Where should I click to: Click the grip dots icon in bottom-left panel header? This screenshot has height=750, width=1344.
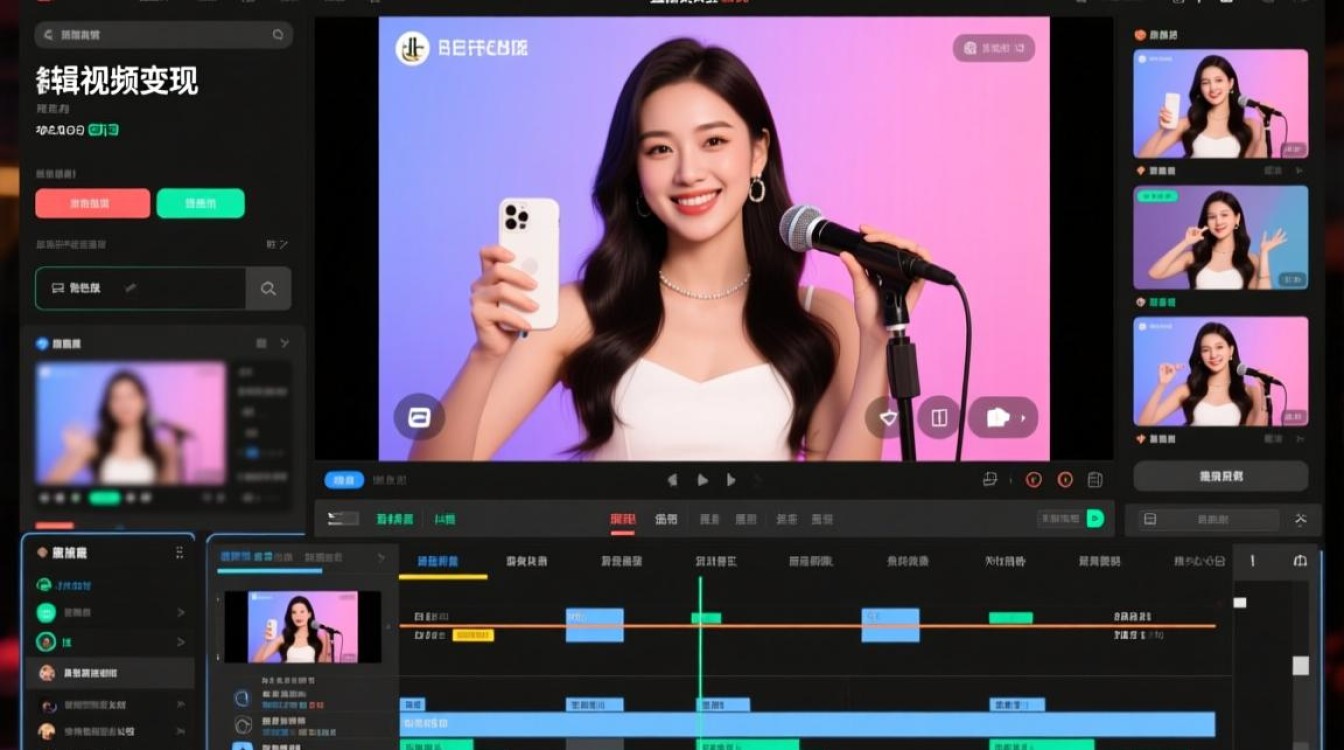click(179, 552)
